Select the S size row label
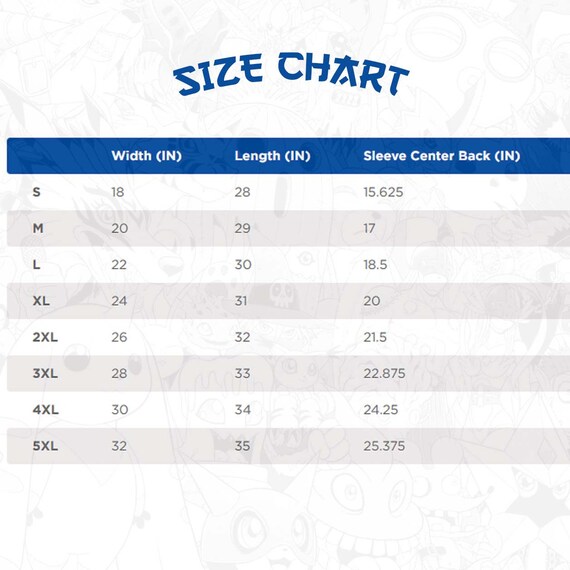Image resolution: width=570 pixels, height=570 pixels. [x=36, y=192]
